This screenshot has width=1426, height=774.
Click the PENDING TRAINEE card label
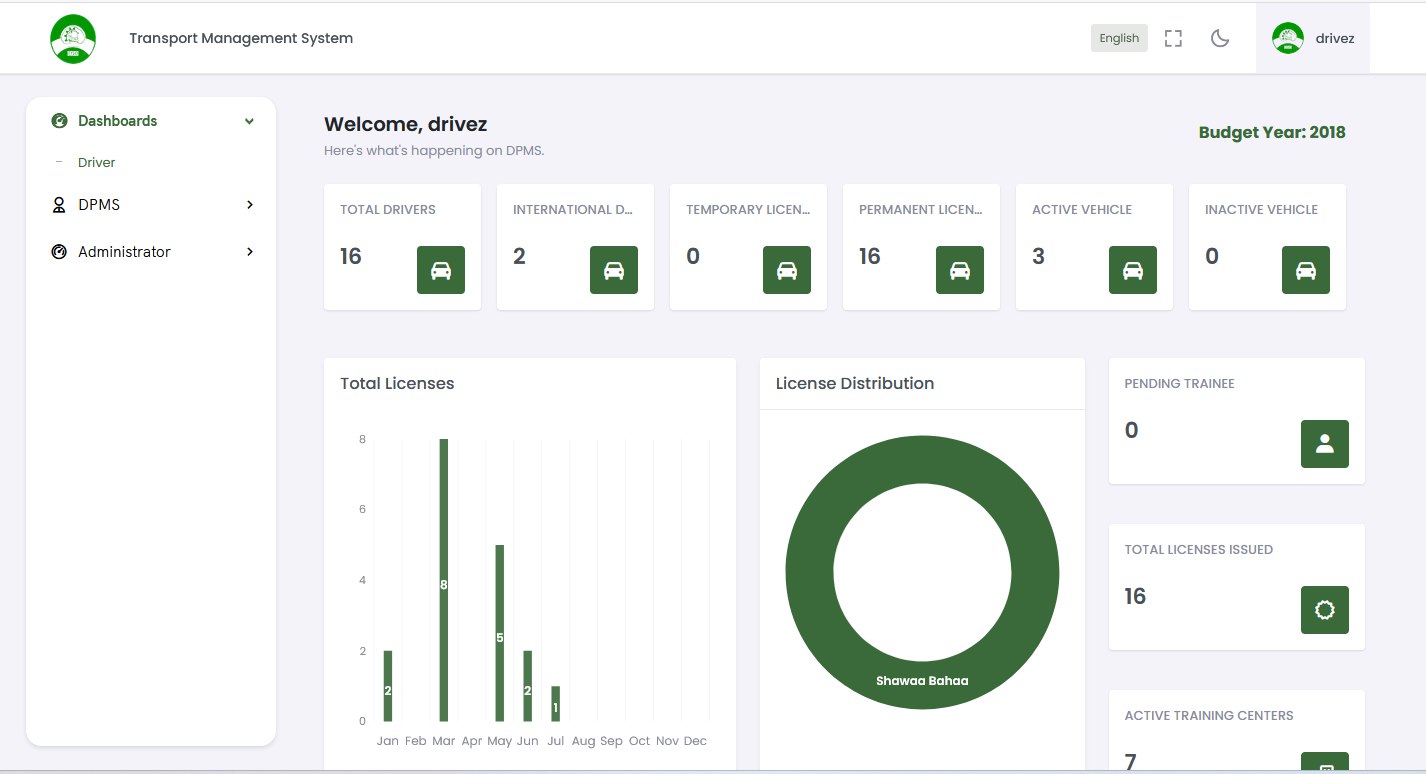(1180, 384)
